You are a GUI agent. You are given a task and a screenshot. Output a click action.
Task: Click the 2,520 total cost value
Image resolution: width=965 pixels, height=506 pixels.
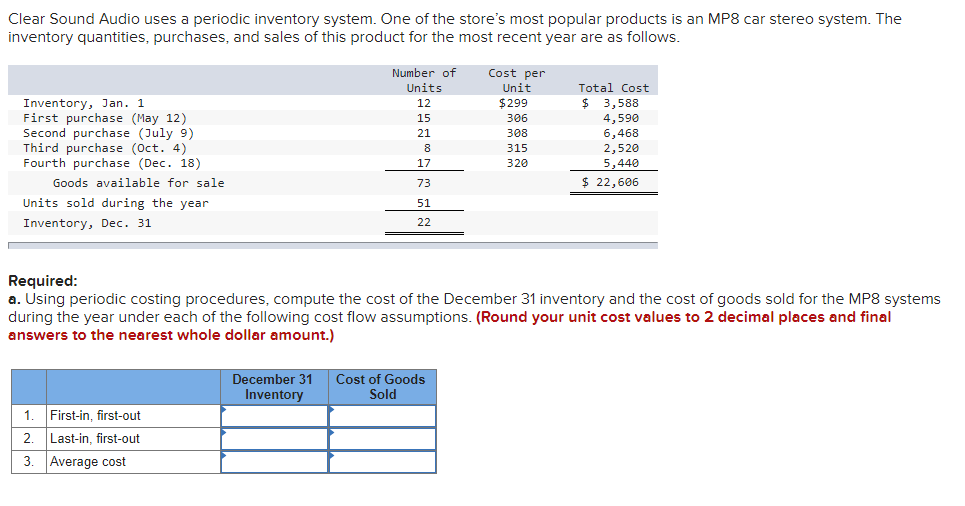point(621,148)
